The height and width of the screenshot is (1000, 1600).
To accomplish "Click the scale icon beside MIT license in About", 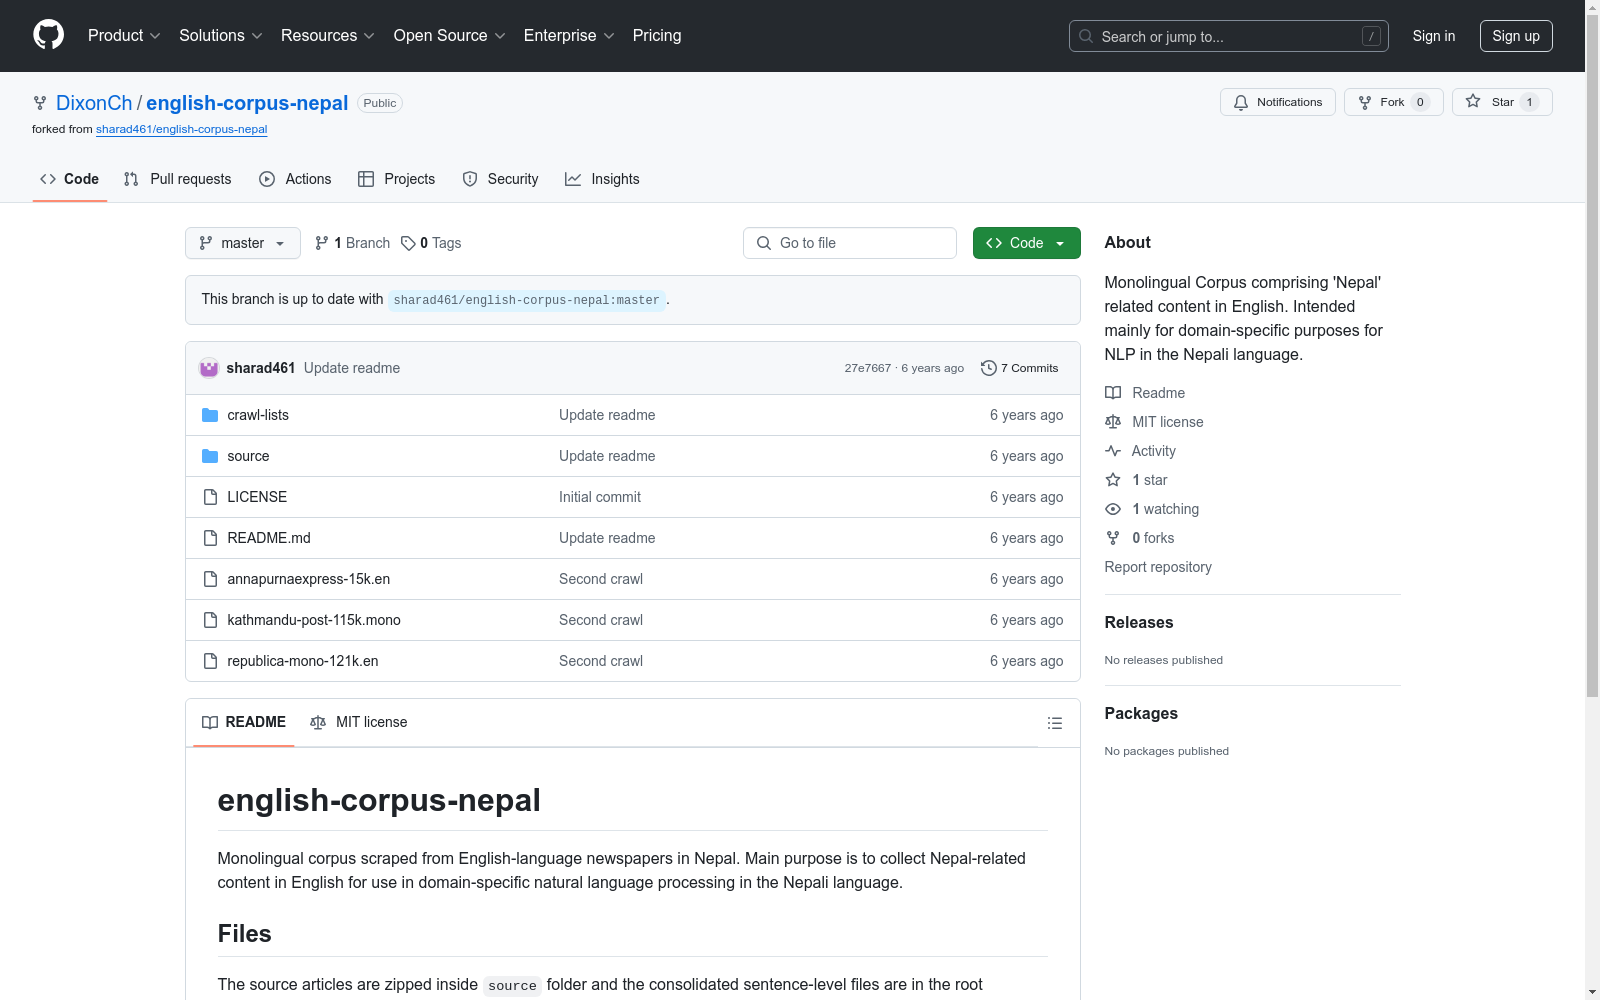I will (x=1113, y=422).
